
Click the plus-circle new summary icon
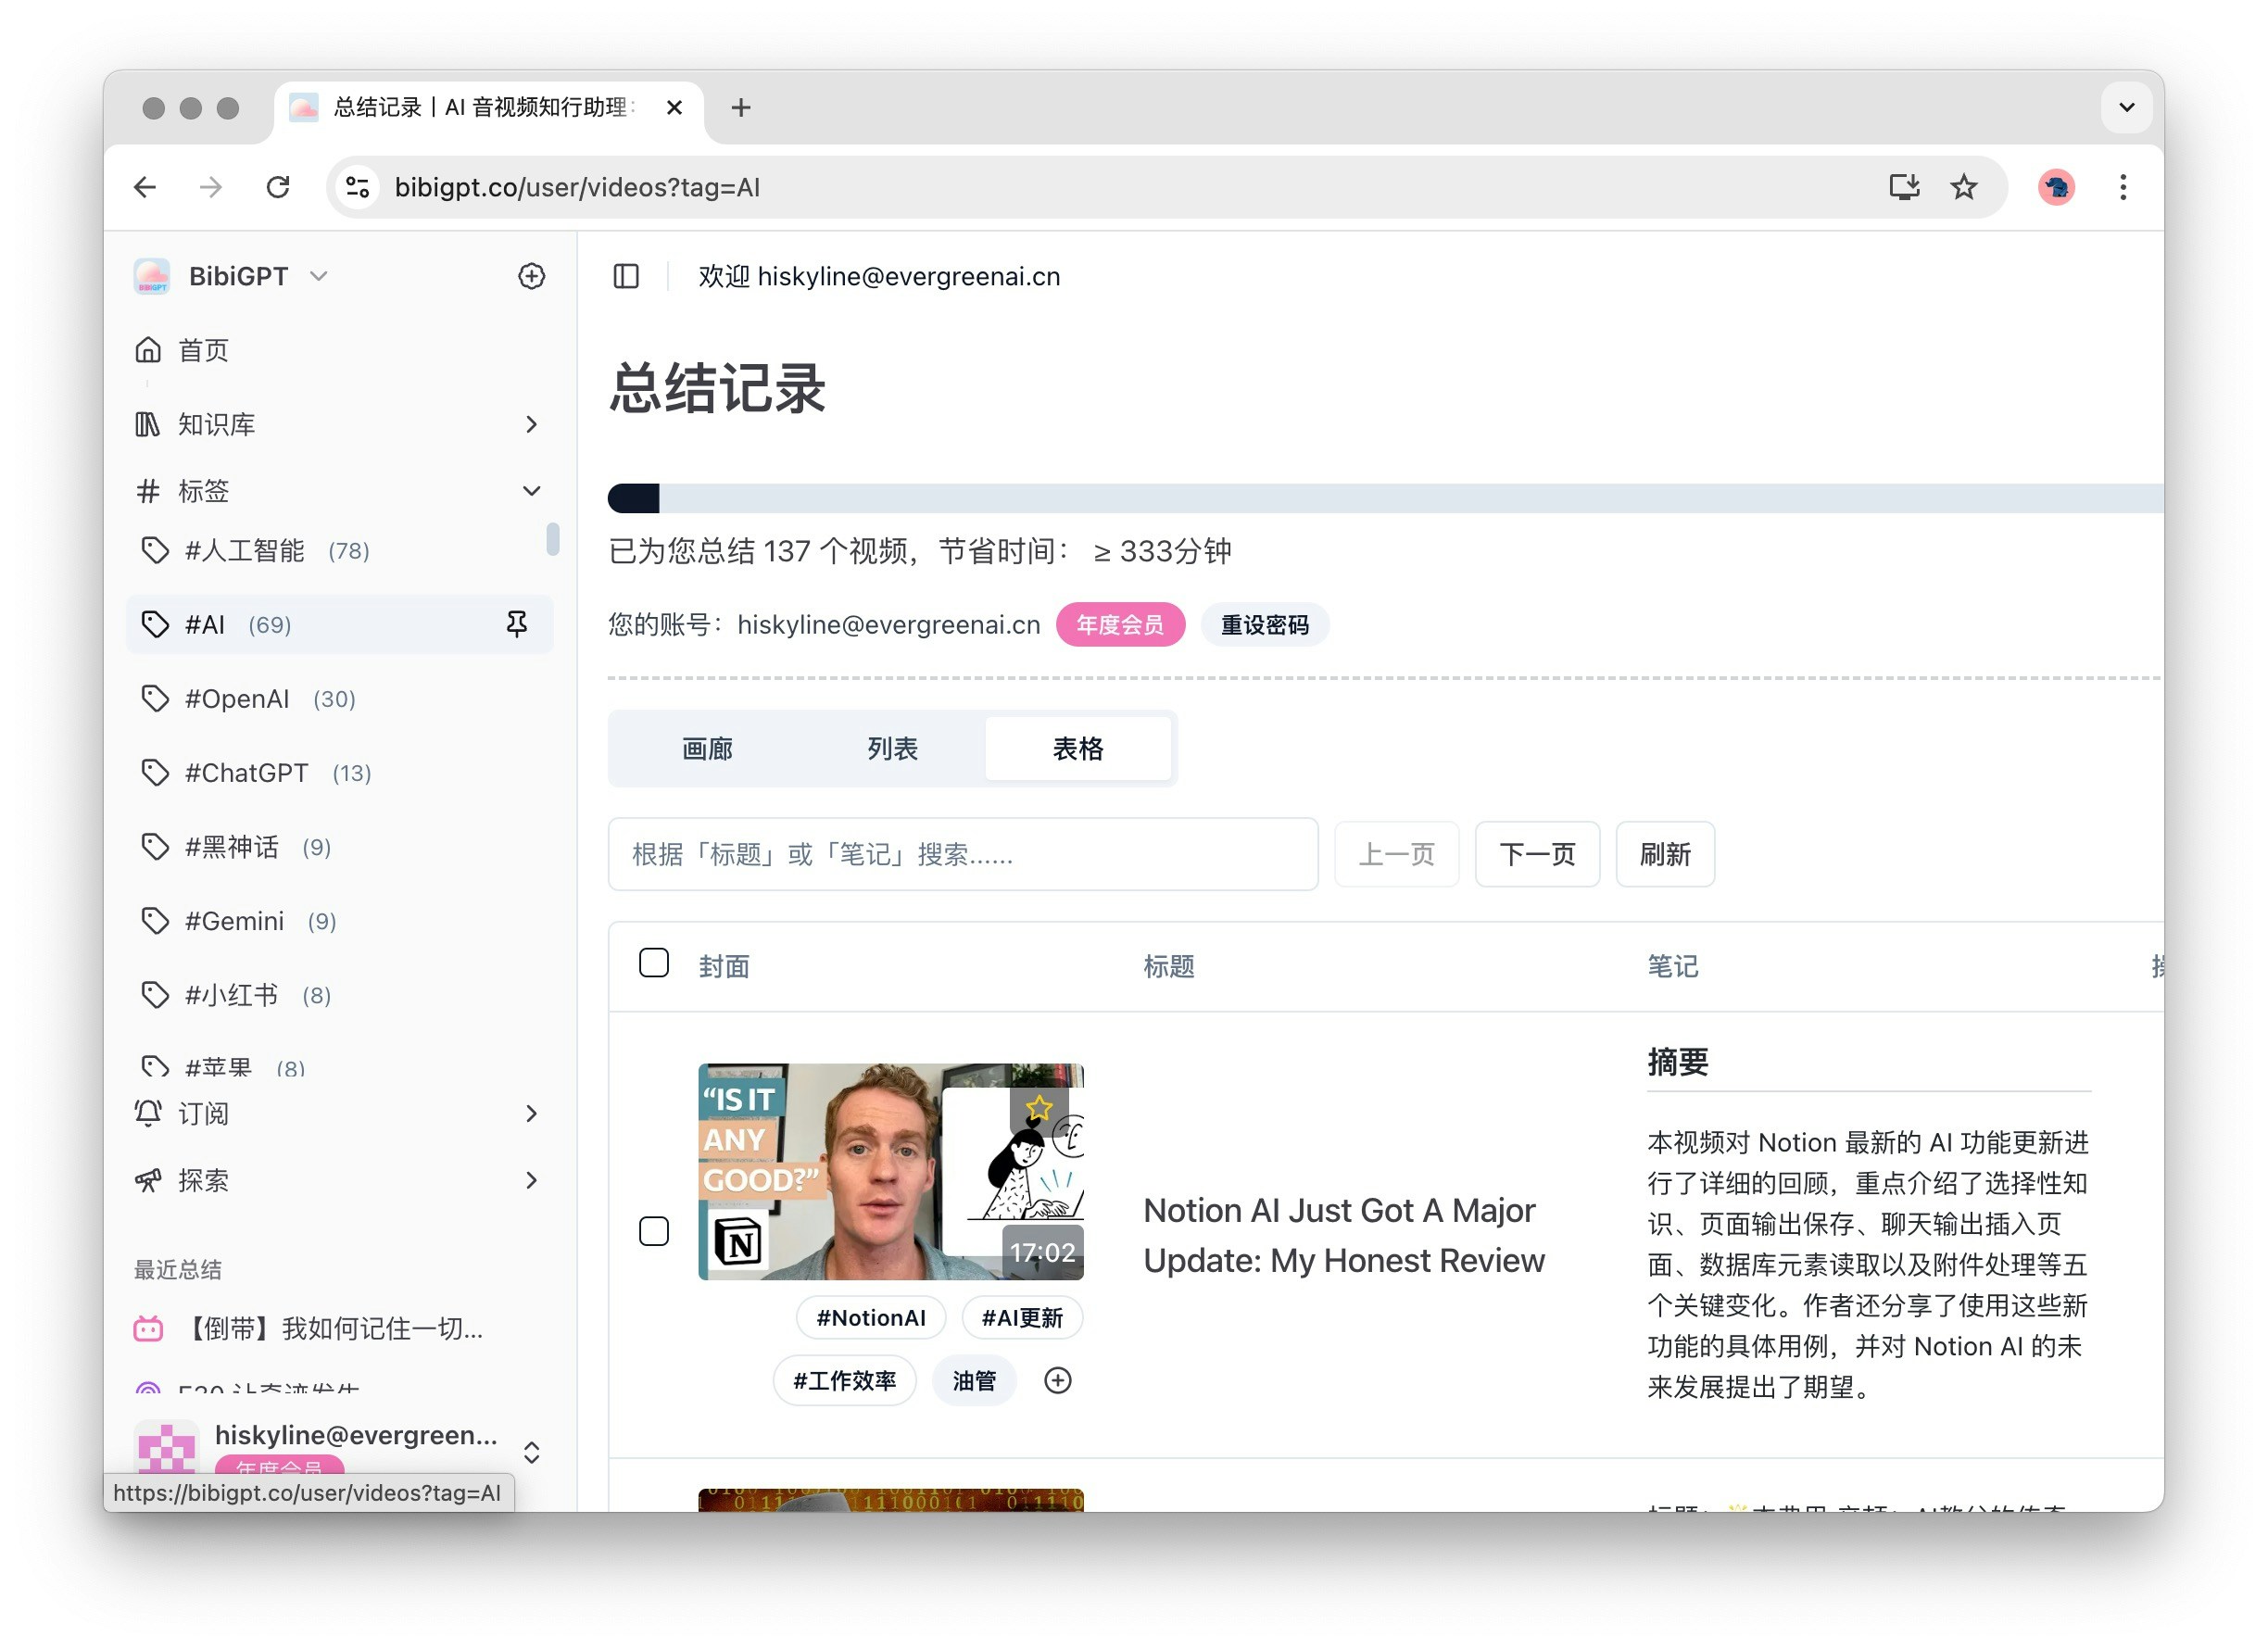[531, 276]
